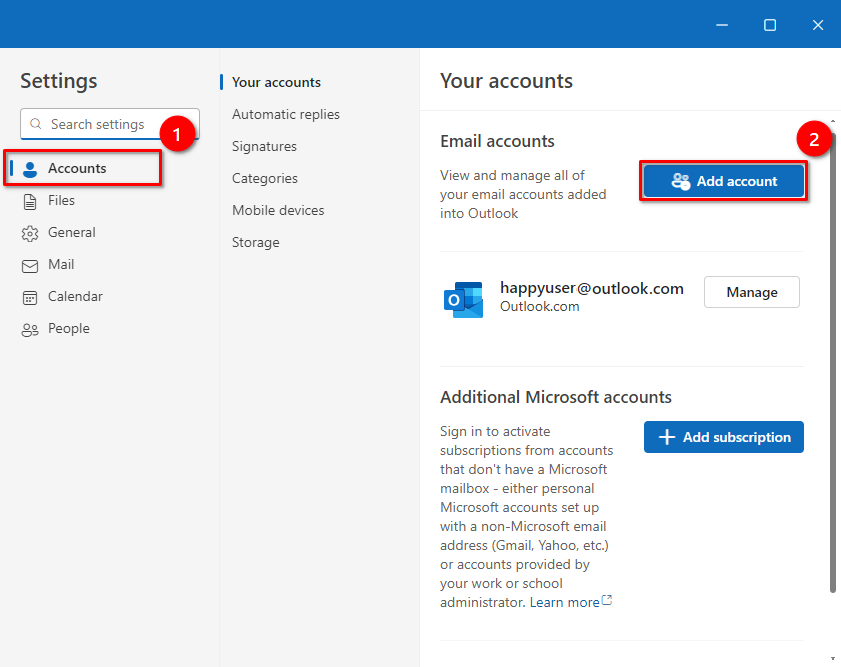The width and height of the screenshot is (841, 667).
Task: Click the Add subscription button
Action: pos(724,437)
